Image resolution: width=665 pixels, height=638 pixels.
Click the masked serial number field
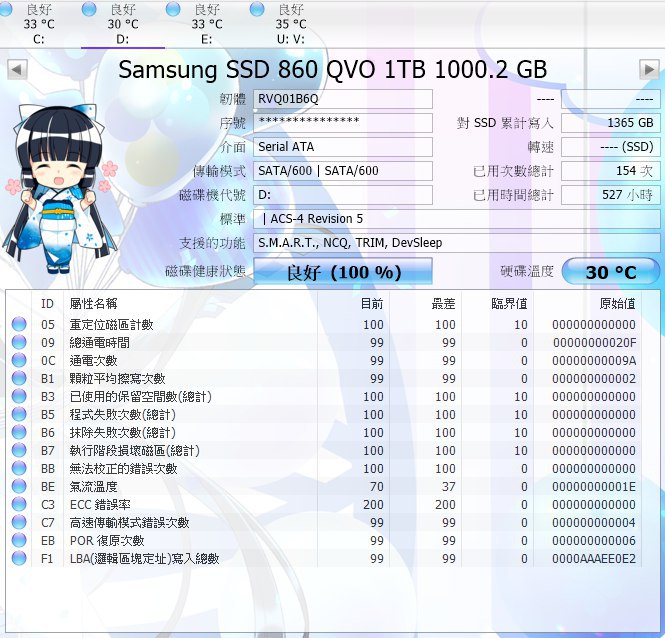point(343,123)
